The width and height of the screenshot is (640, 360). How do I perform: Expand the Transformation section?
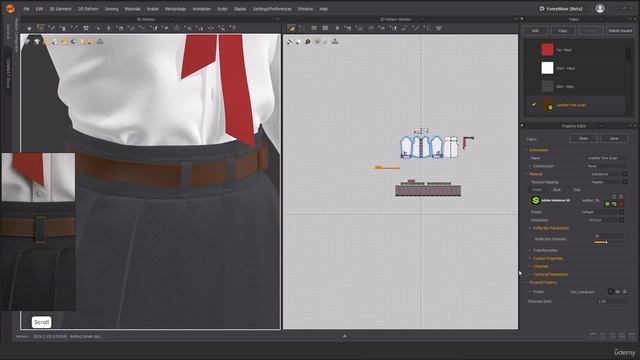click(x=530, y=250)
